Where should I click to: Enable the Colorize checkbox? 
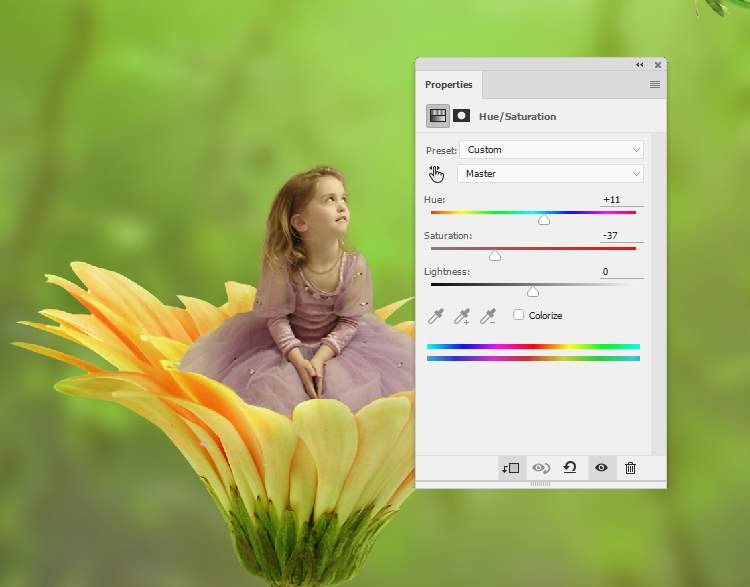(518, 315)
